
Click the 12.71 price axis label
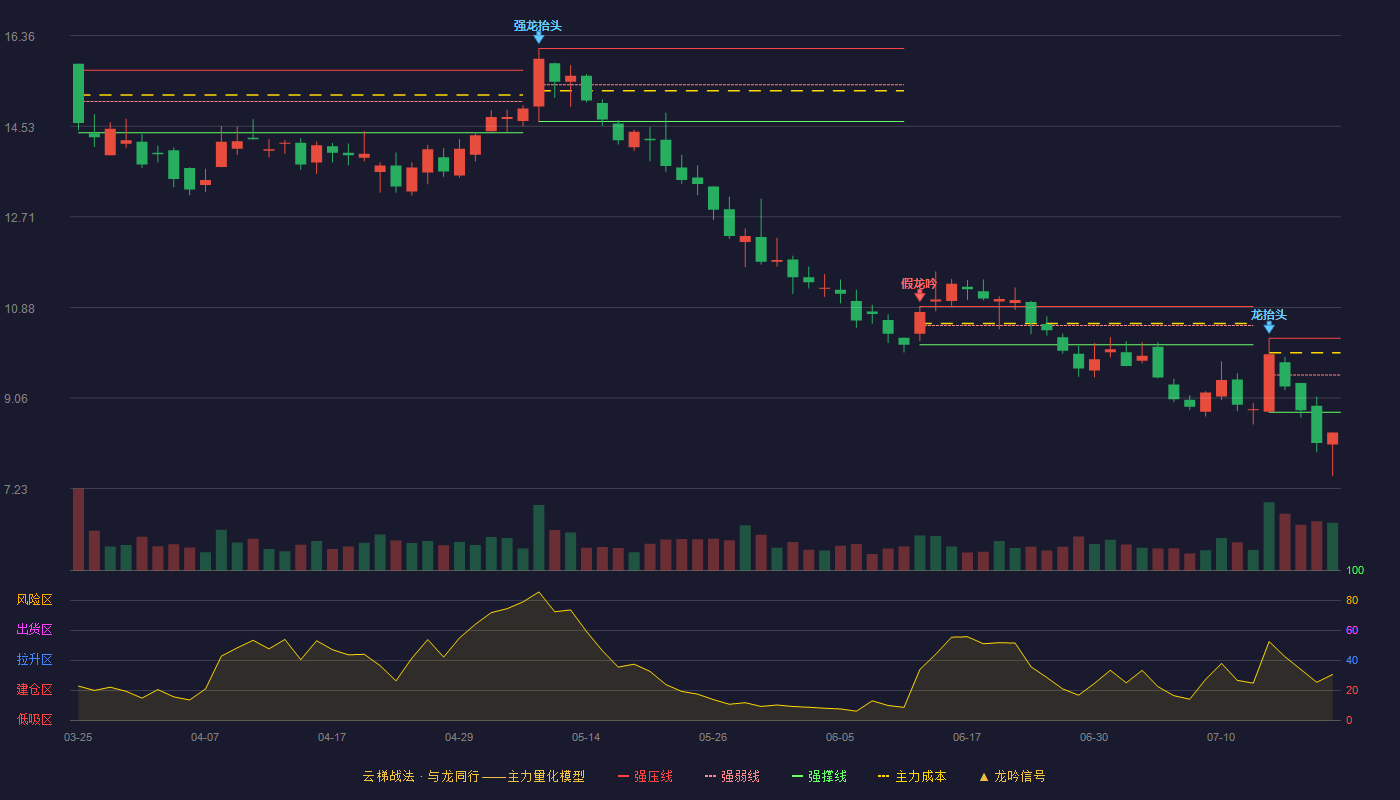click(x=19, y=218)
